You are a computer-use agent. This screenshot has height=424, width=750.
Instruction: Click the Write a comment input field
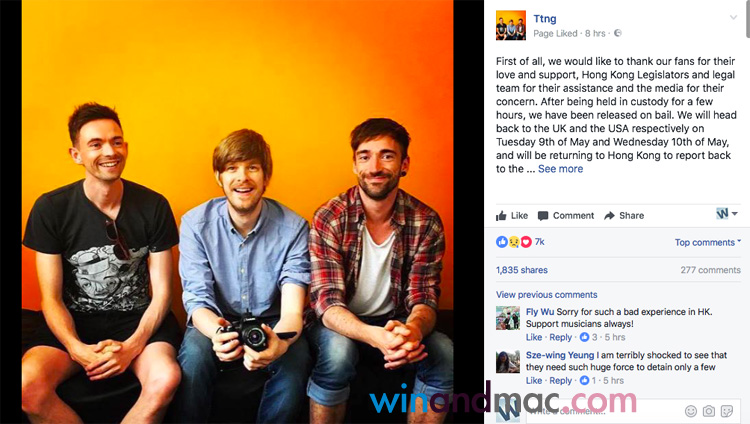(x=603, y=411)
